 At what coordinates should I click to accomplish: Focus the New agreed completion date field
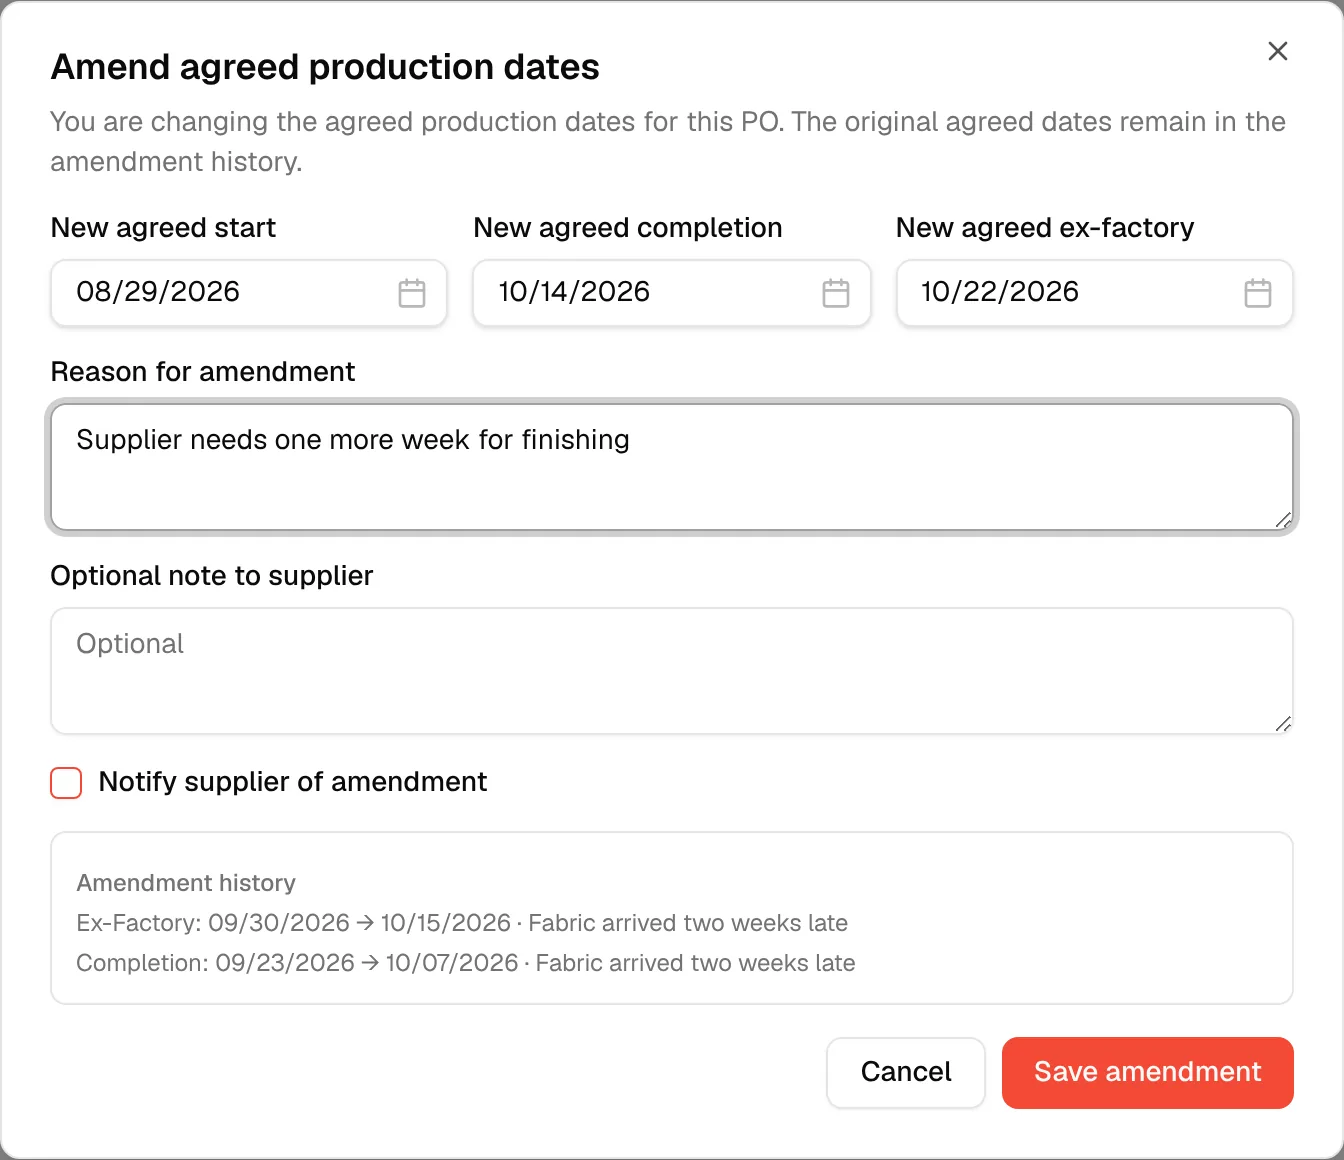tap(672, 293)
